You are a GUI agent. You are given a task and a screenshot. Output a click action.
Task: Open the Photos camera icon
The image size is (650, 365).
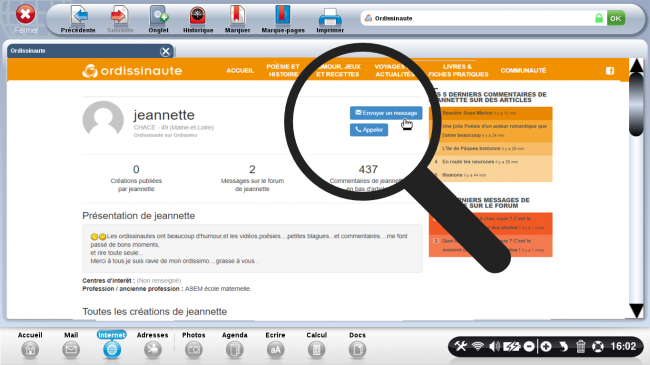coord(194,350)
